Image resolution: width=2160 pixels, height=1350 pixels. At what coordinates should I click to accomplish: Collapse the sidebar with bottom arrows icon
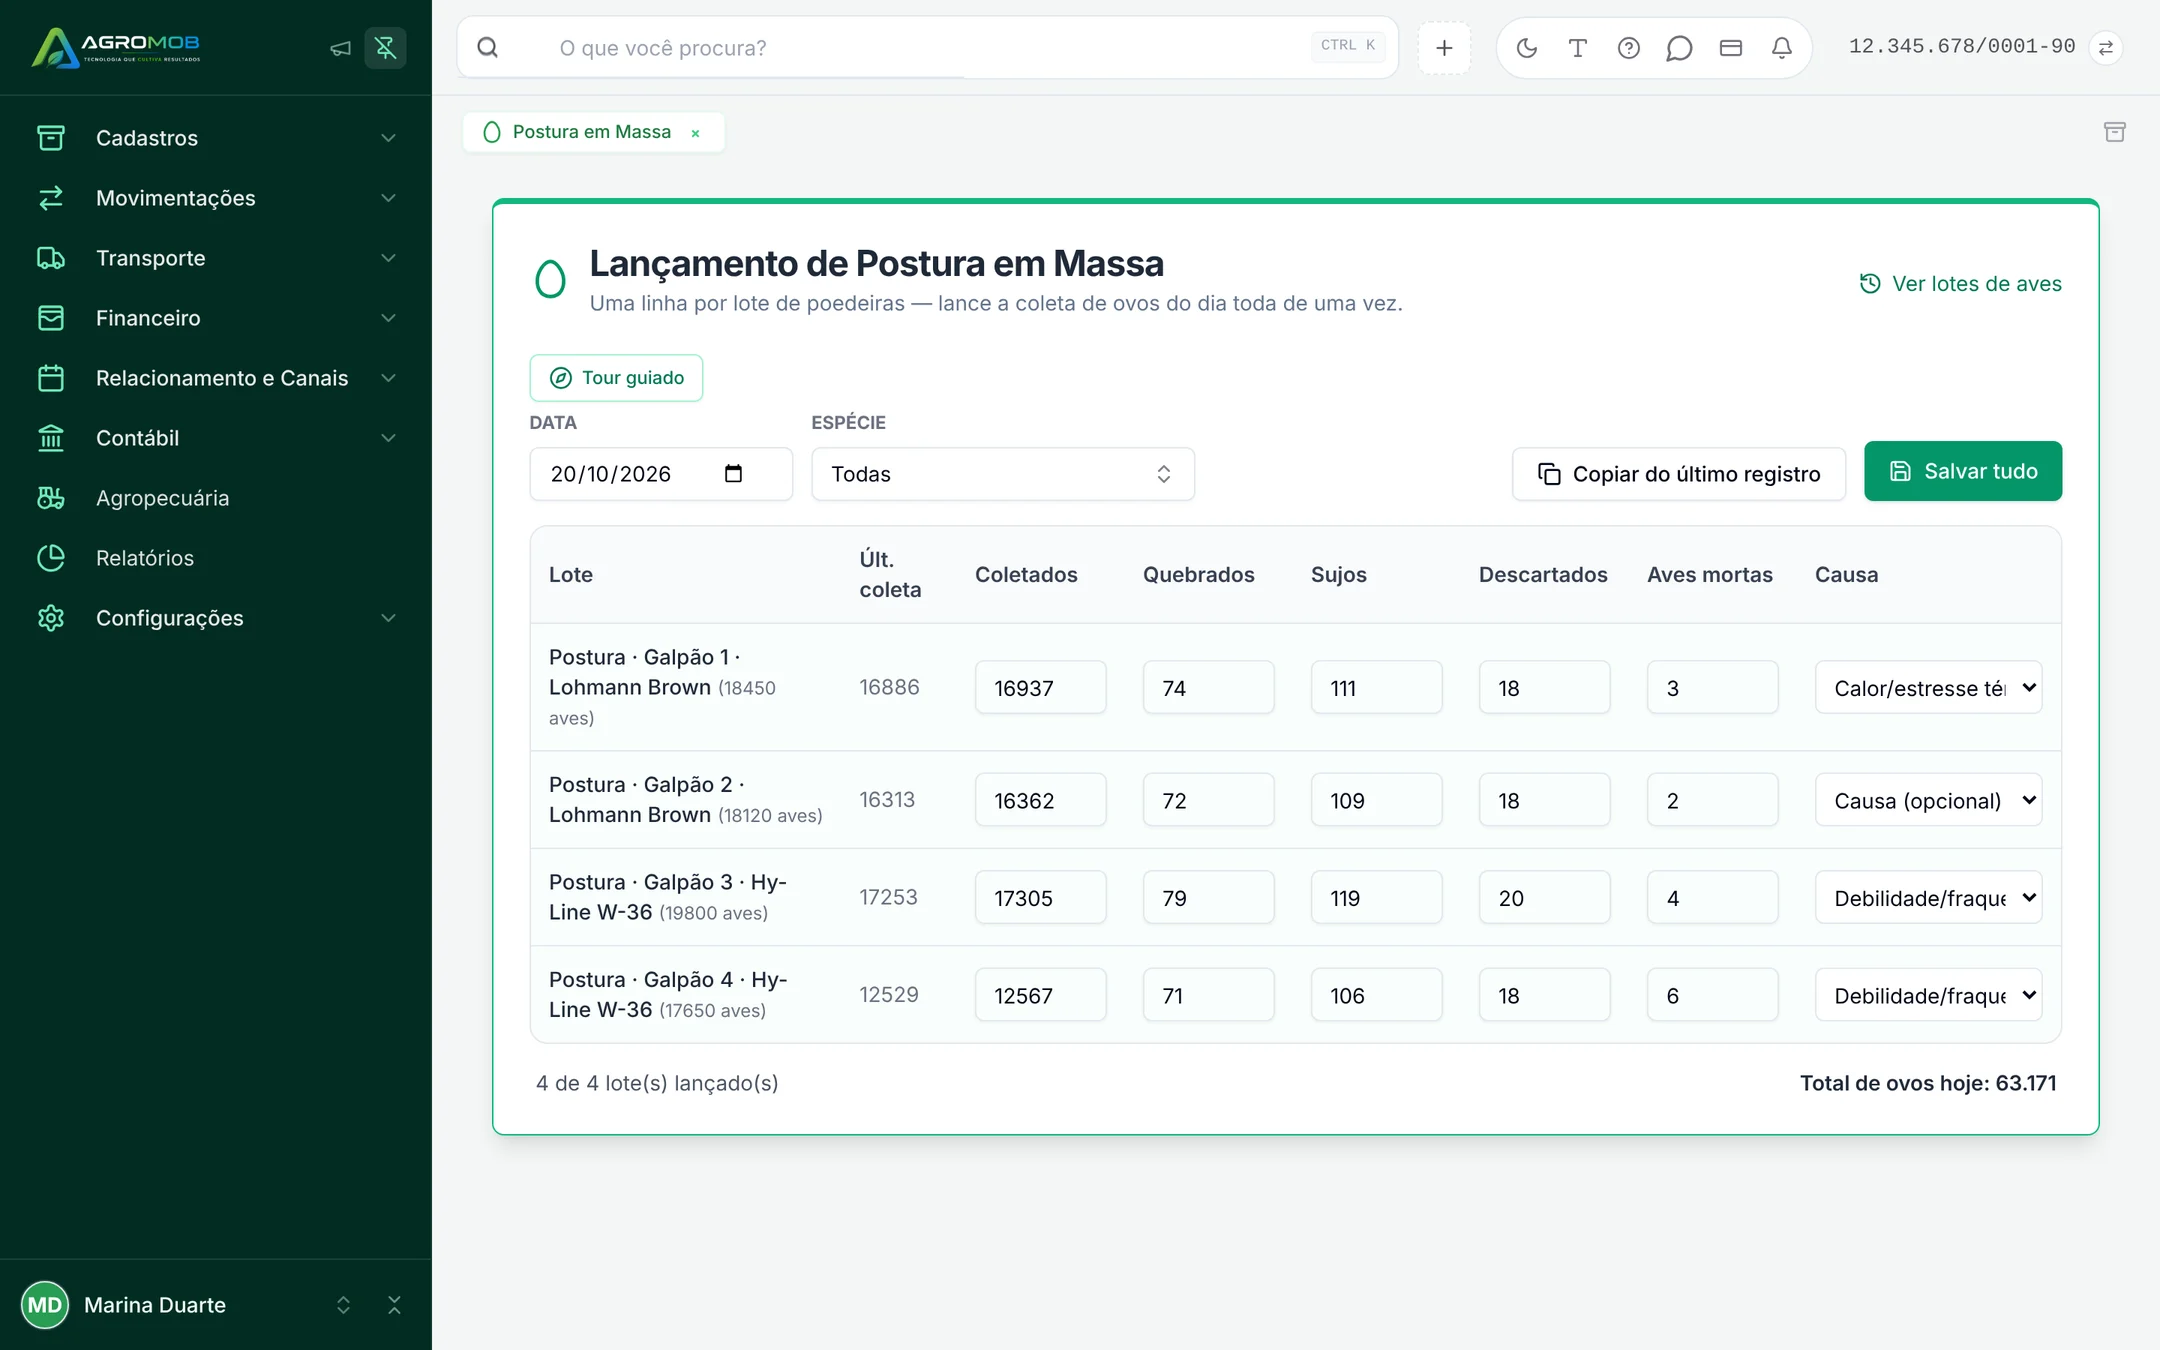[394, 1305]
